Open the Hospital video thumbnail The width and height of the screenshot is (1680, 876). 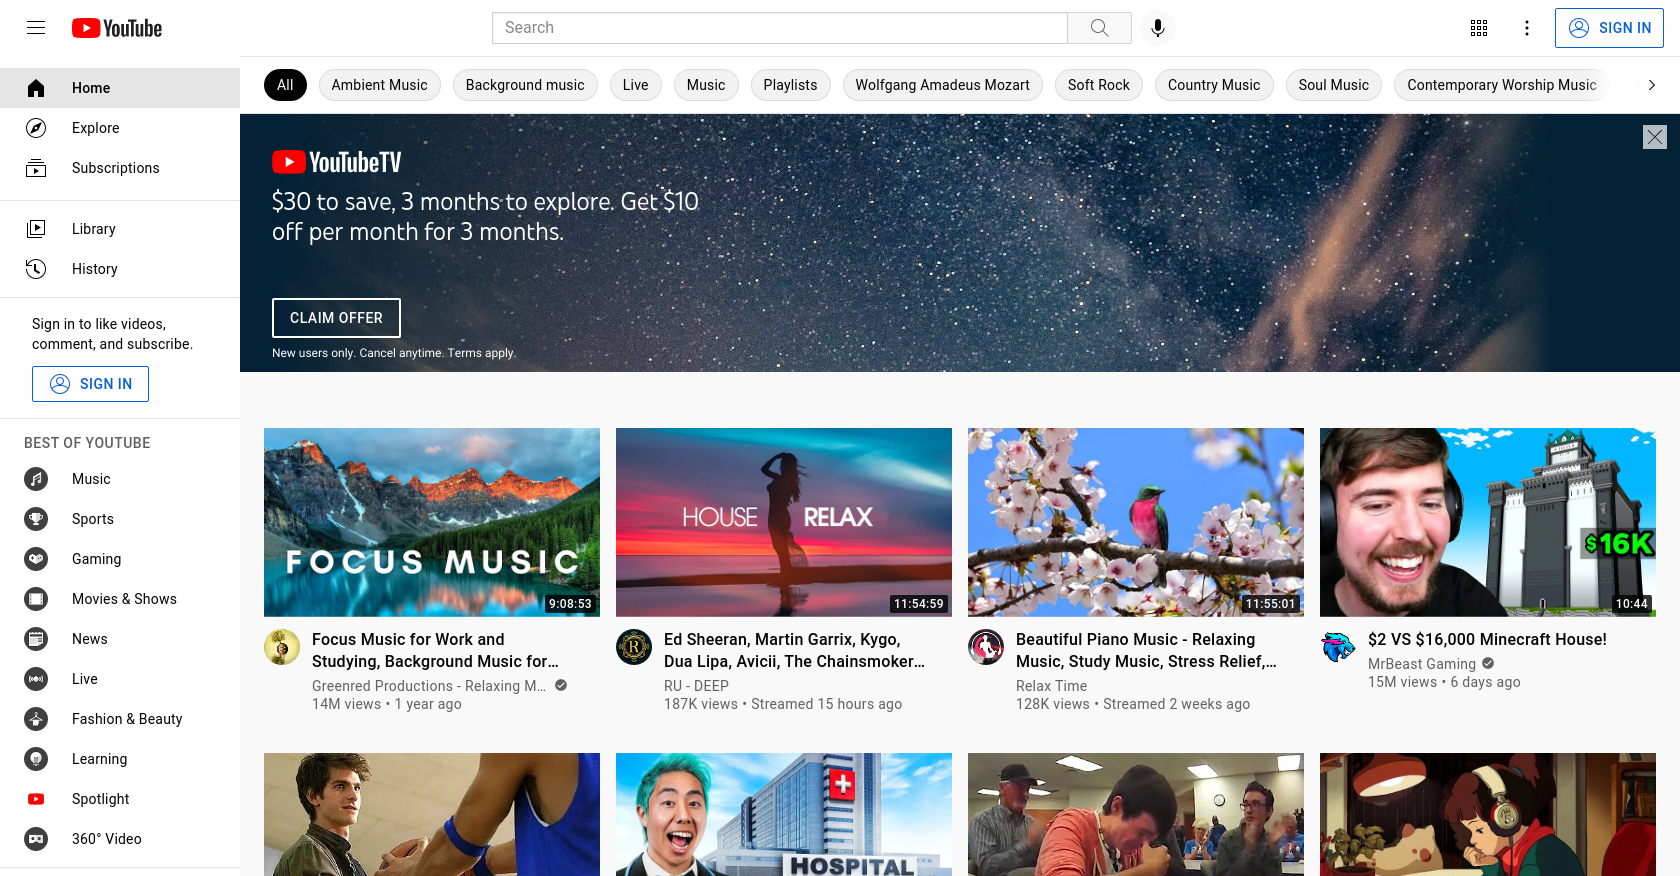[784, 814]
